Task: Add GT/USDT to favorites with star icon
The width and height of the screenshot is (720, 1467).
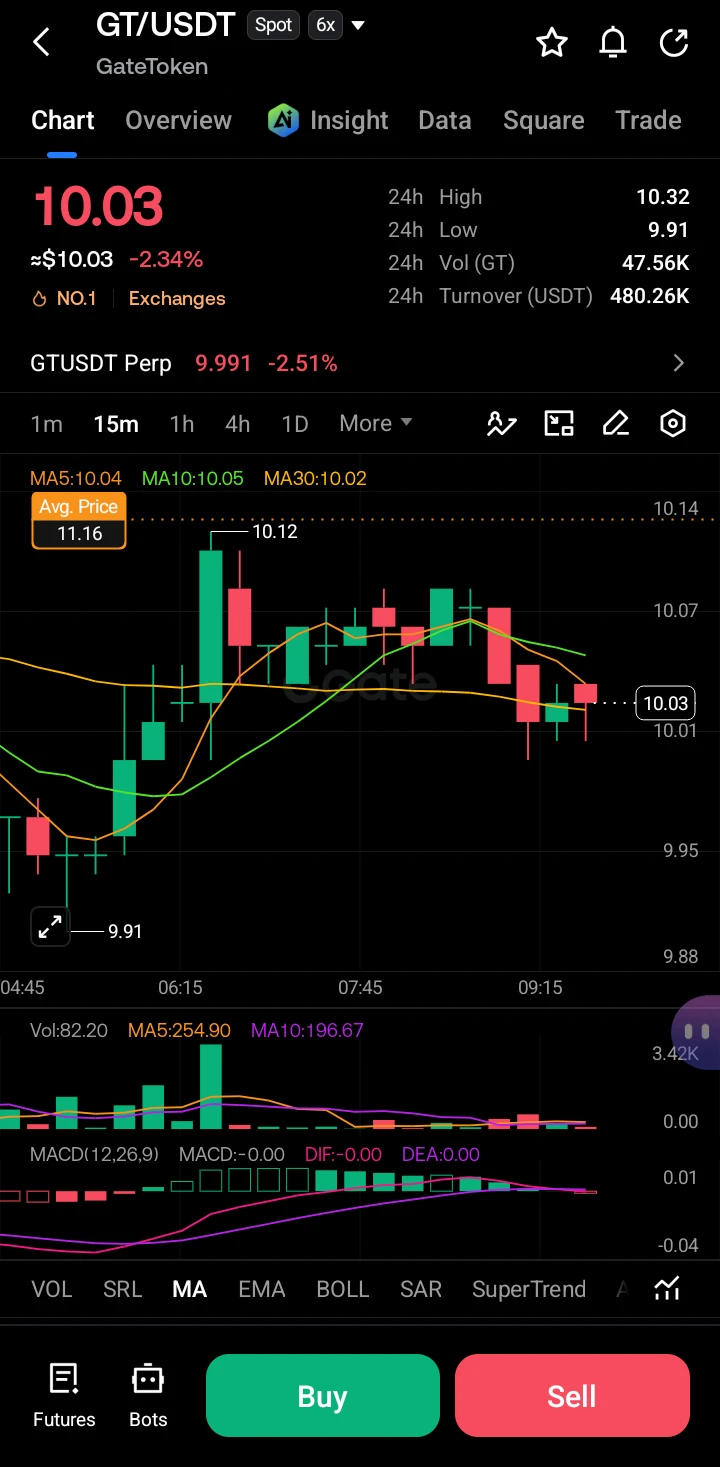Action: (552, 42)
